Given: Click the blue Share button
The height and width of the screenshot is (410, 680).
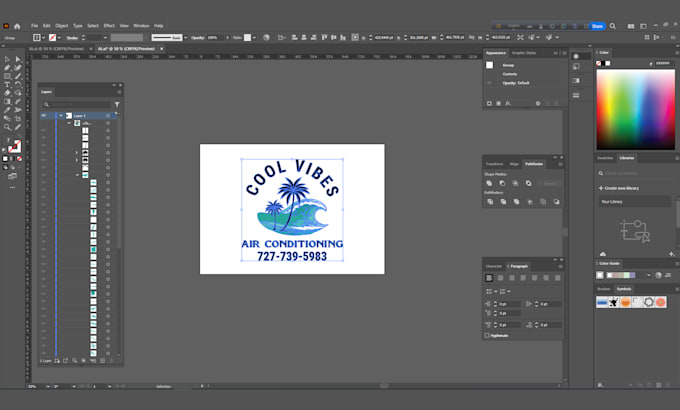Looking at the screenshot, I should coord(597,26).
